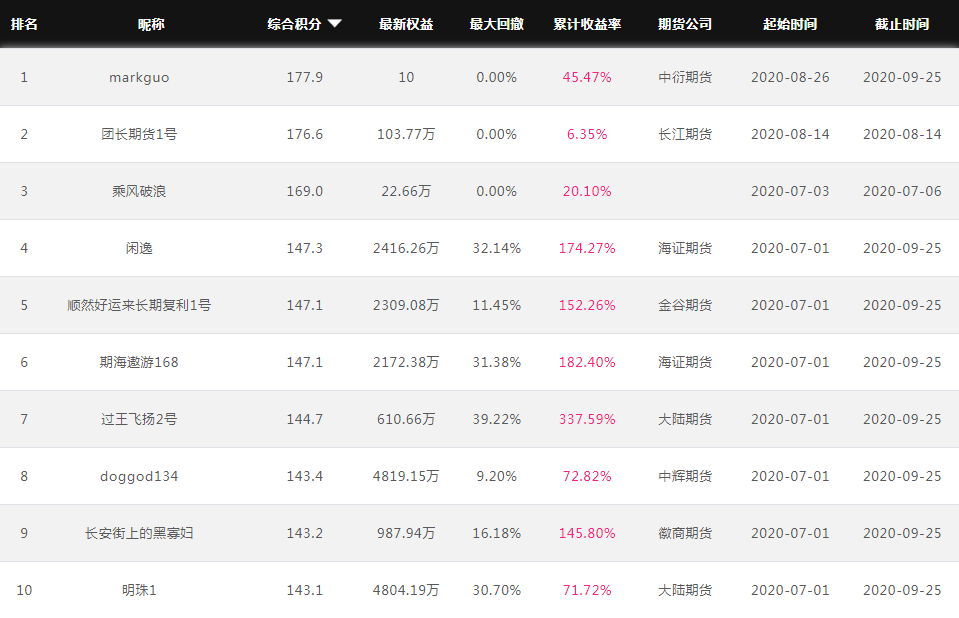Viewport: 959px width, 618px height.
Task: Select the 排名 column header
Action: tap(24, 24)
